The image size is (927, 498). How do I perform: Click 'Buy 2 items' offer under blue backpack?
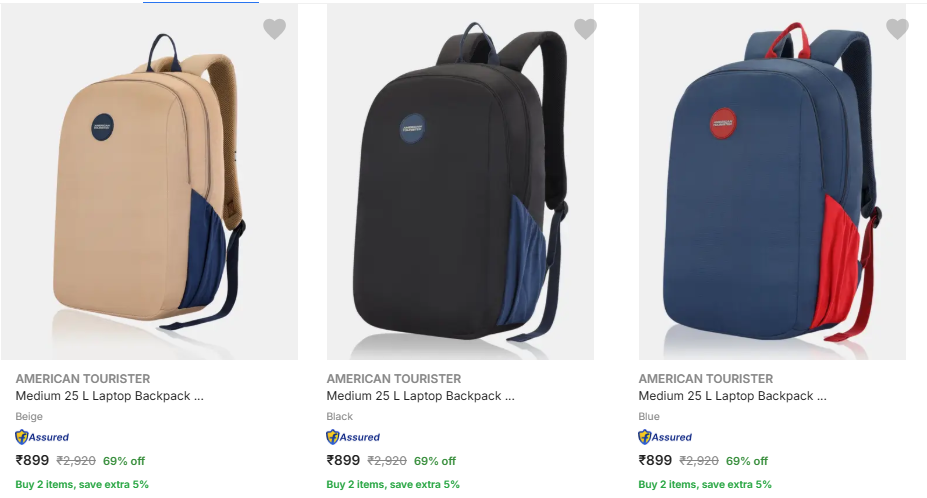tap(705, 485)
